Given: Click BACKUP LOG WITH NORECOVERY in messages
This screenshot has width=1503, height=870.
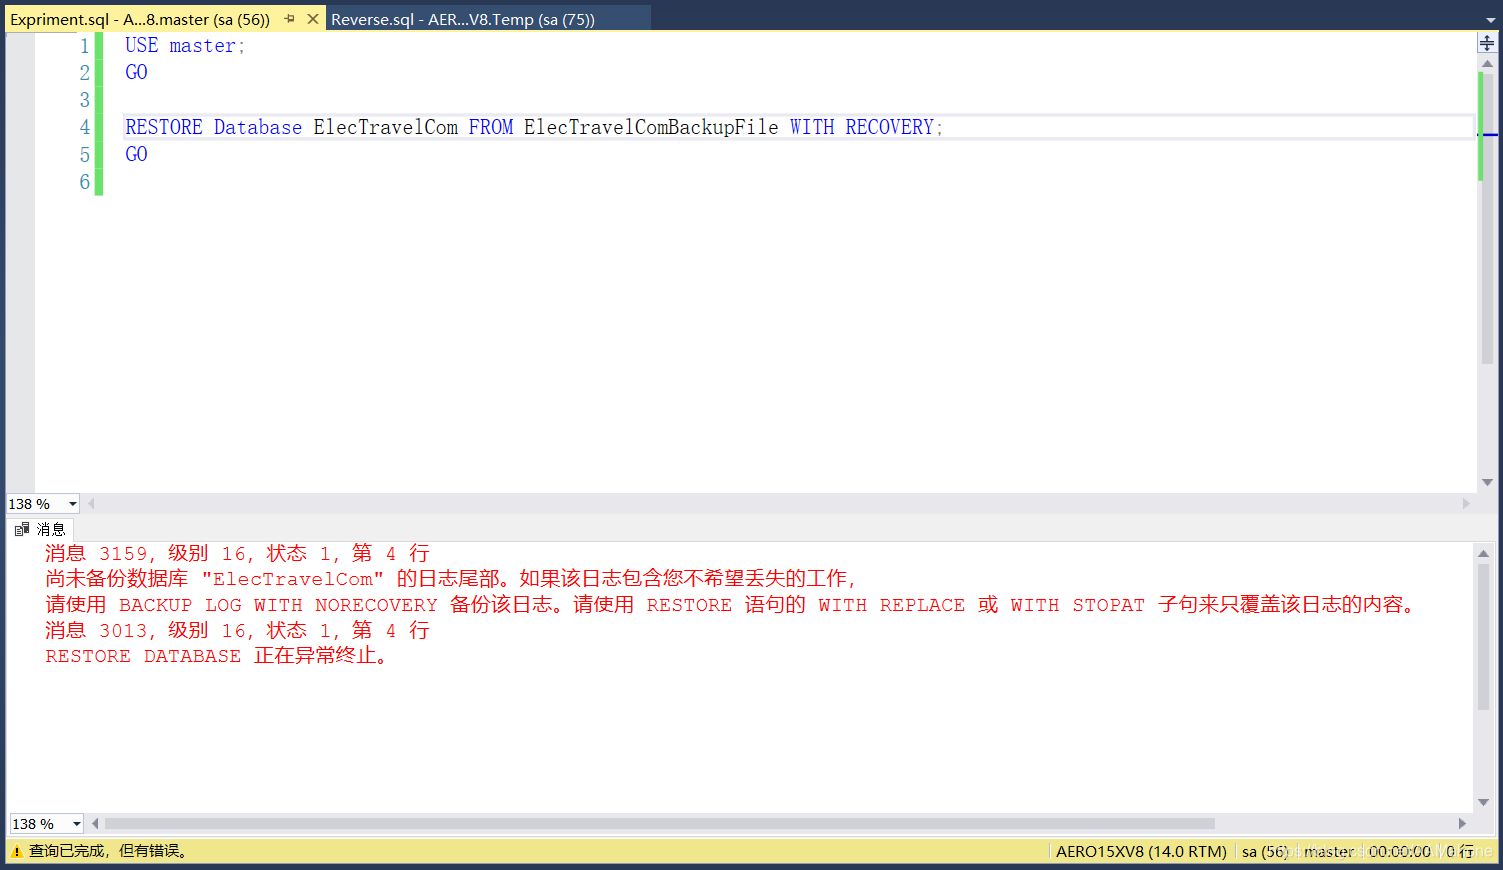Looking at the screenshot, I should click(x=278, y=605).
